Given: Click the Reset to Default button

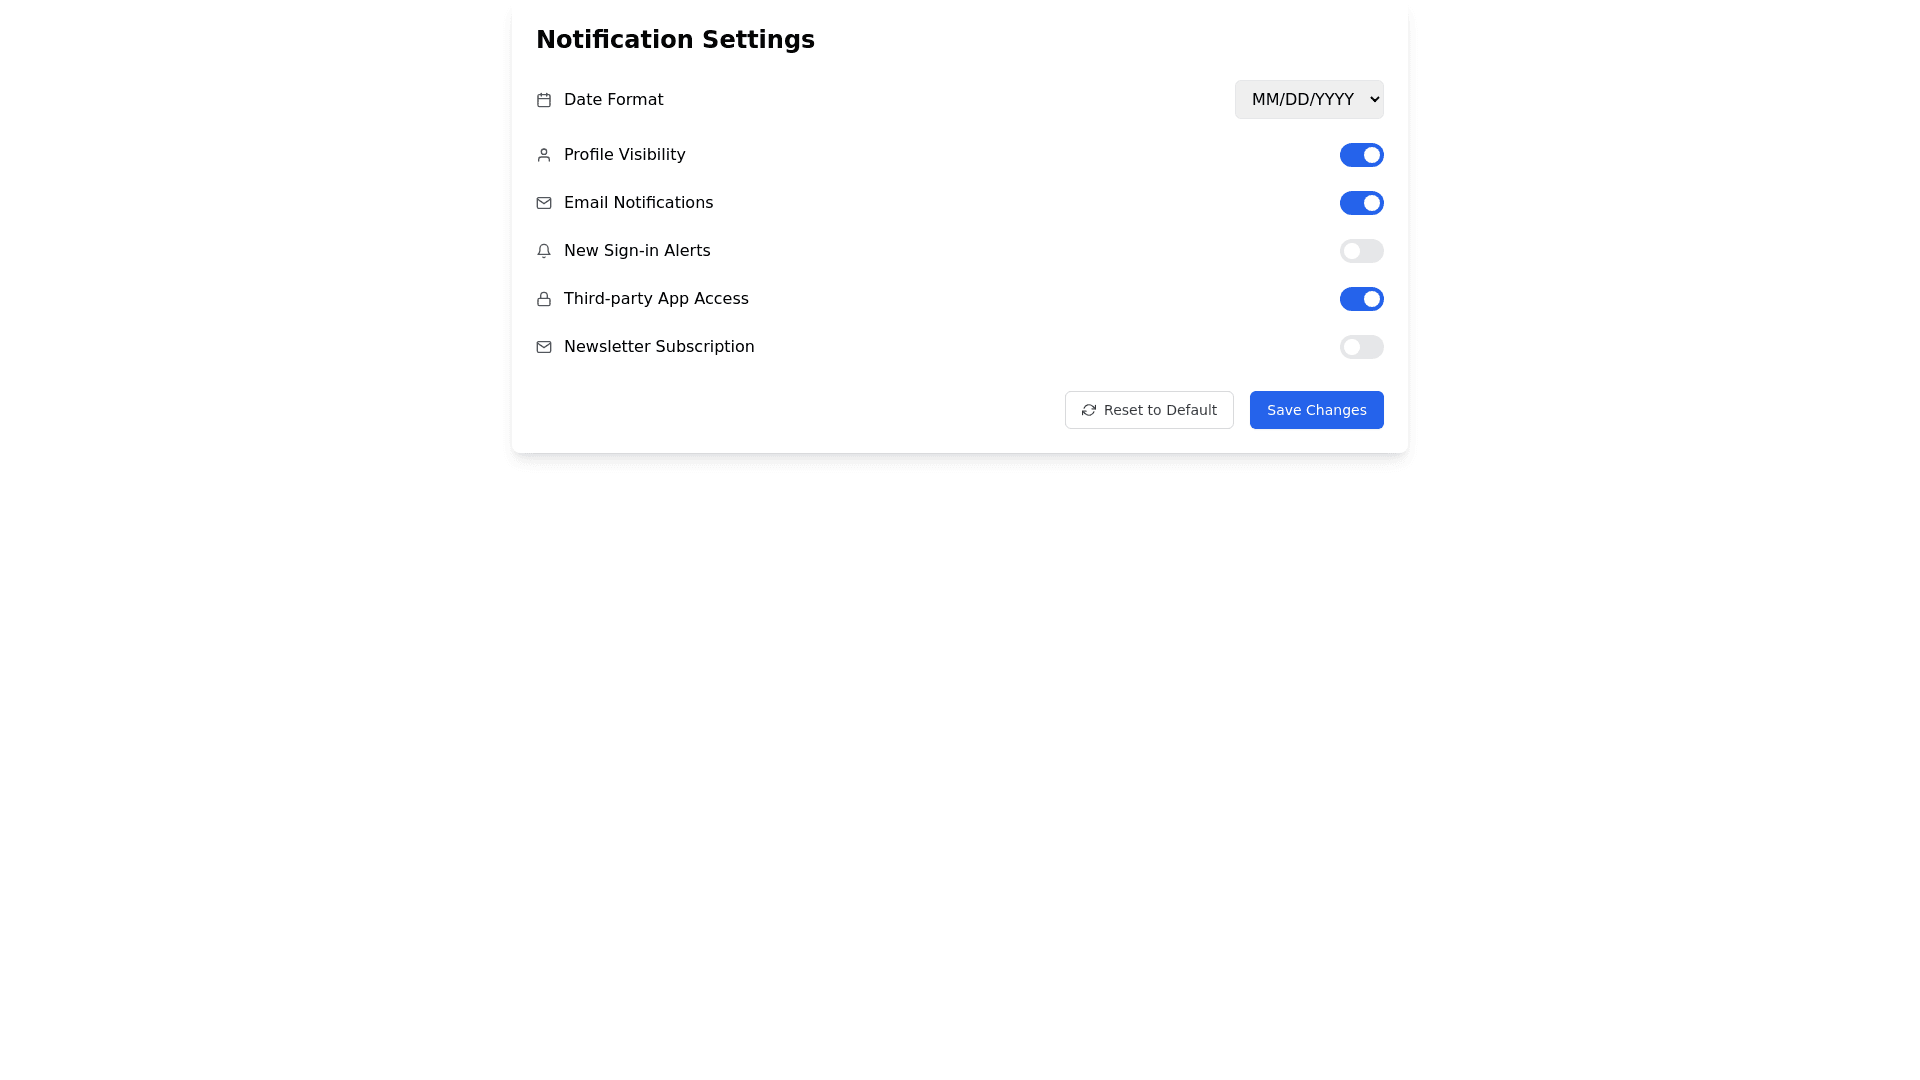Looking at the screenshot, I should click(1149, 410).
